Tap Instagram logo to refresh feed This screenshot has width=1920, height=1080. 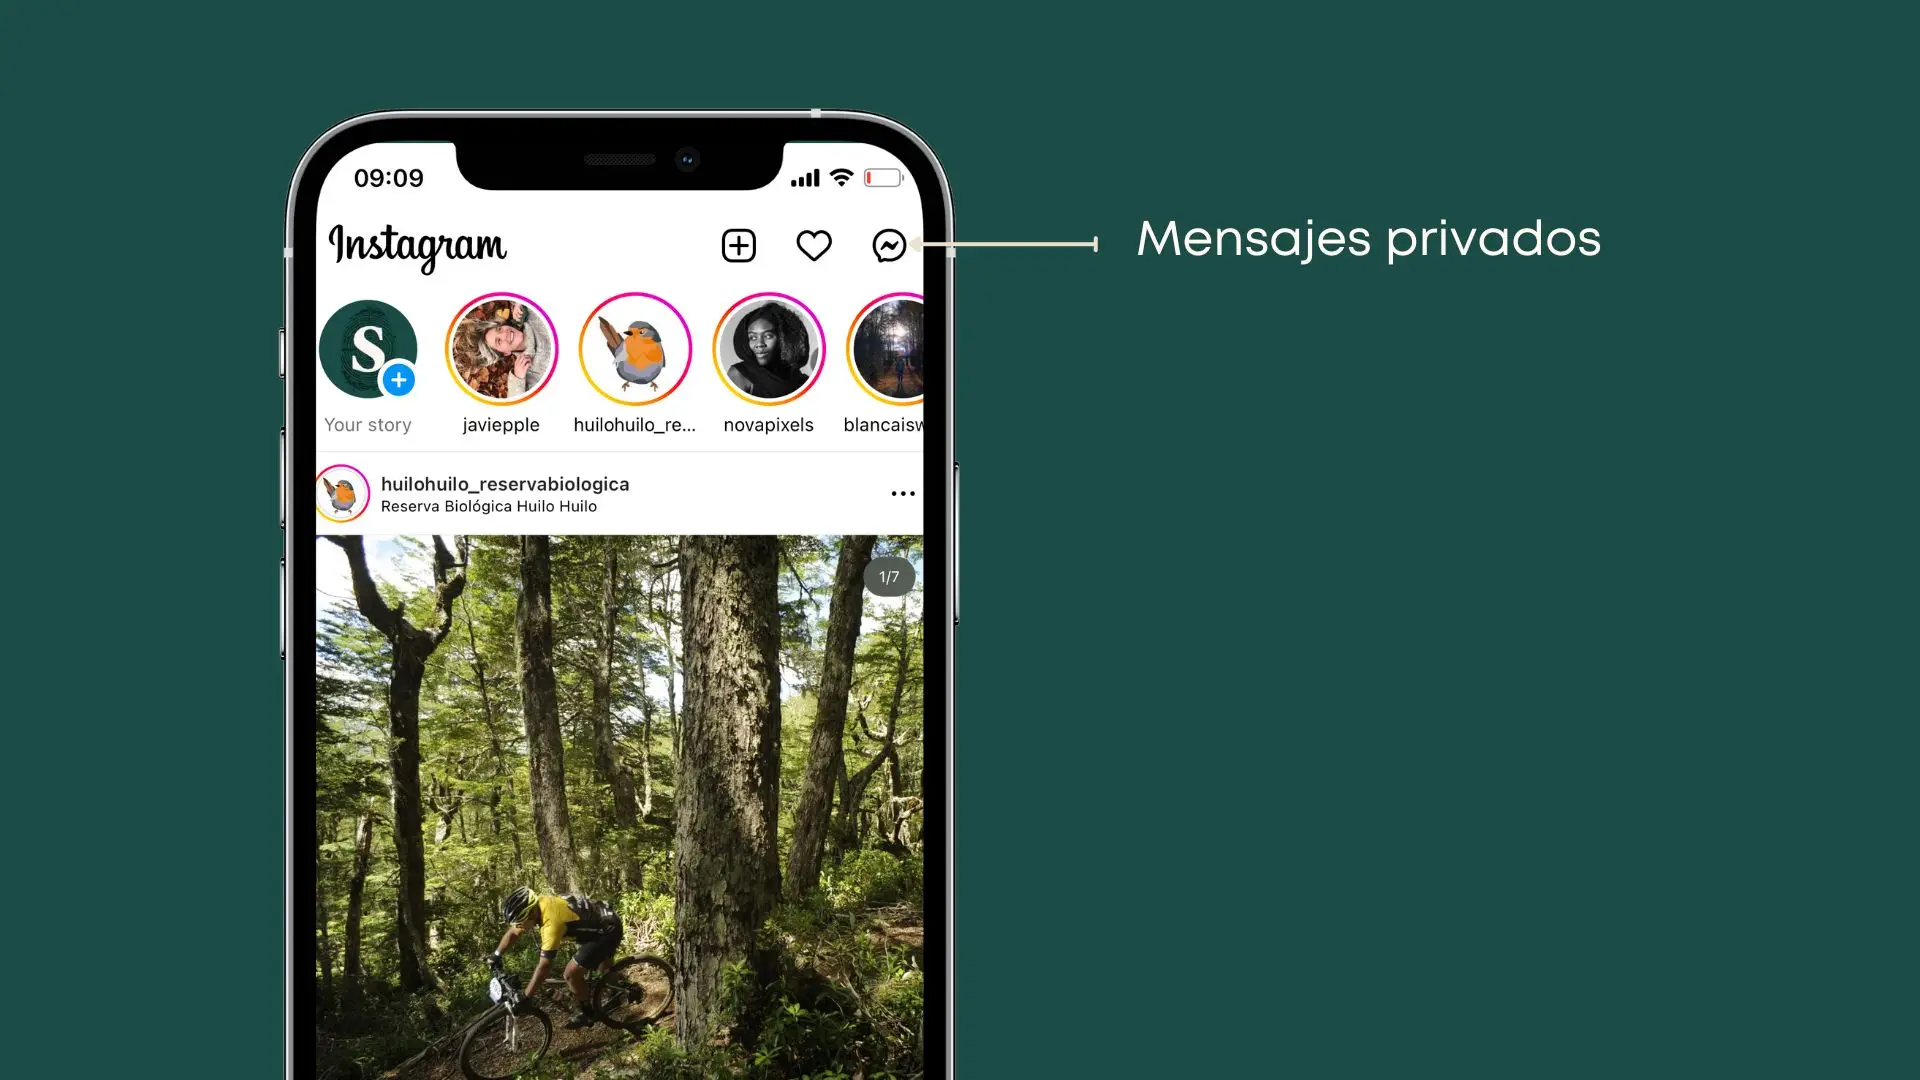[x=418, y=245]
